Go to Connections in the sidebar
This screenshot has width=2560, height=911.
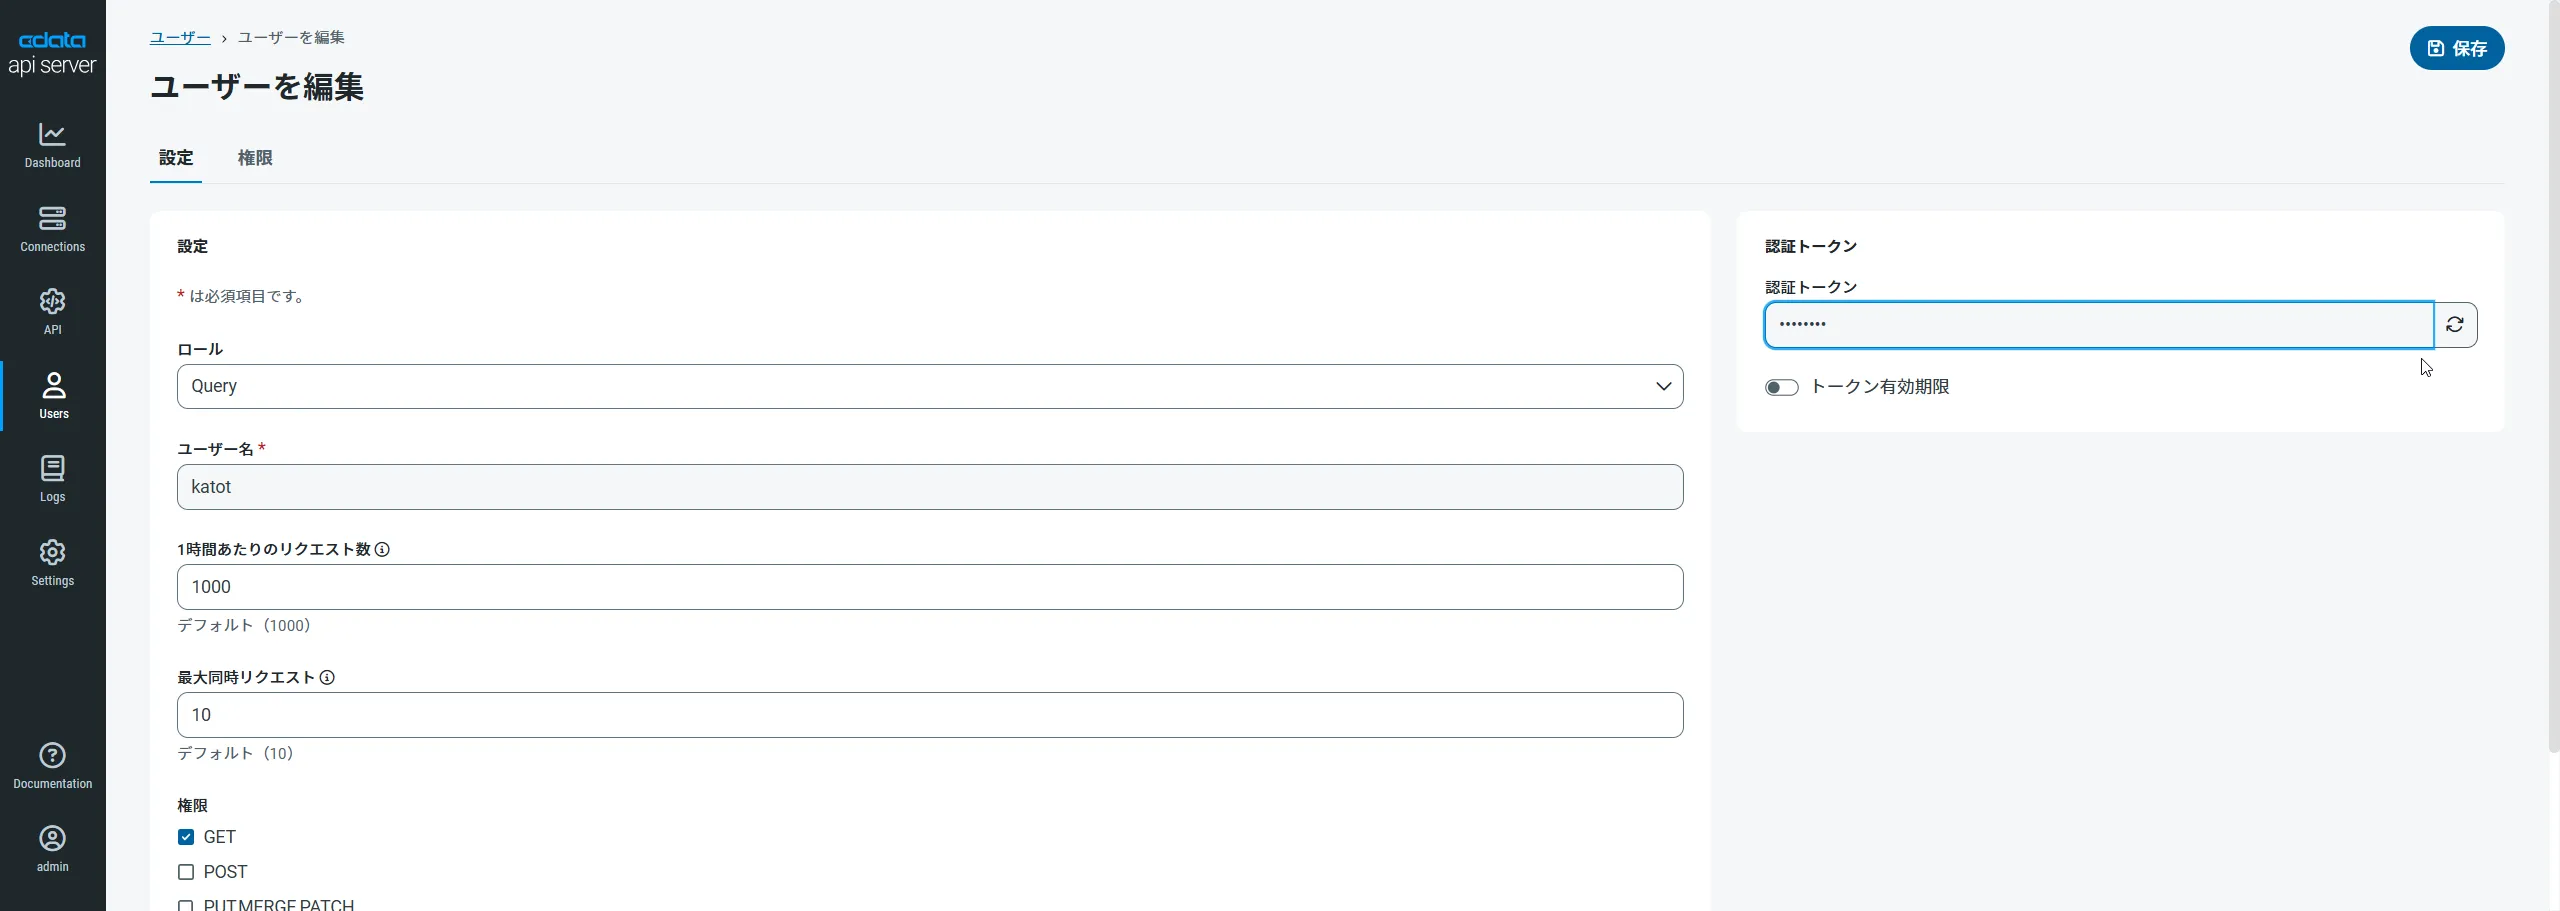52,218
